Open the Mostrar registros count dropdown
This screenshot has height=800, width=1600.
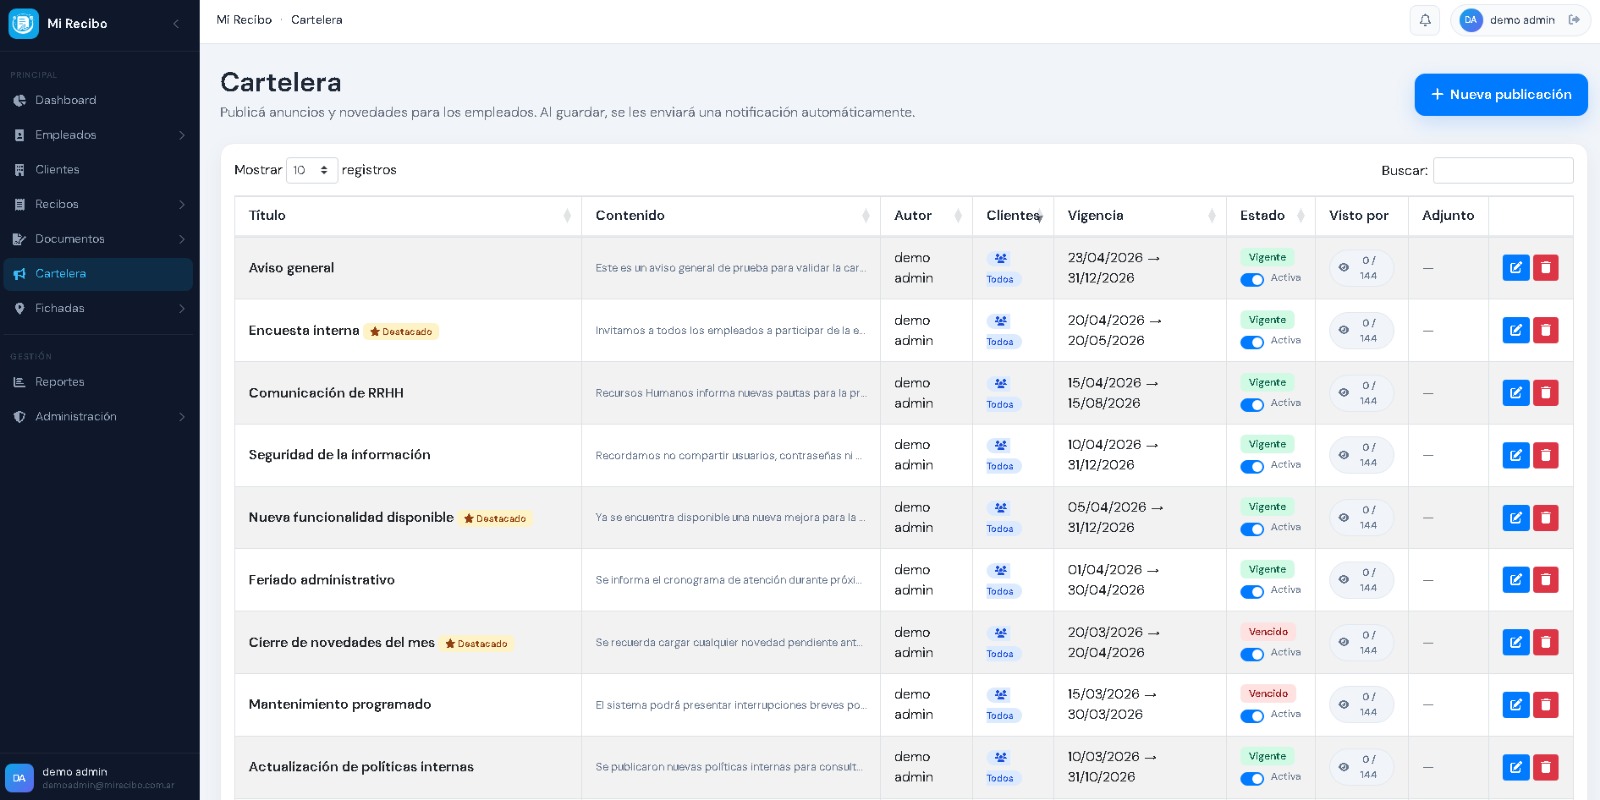(x=311, y=170)
